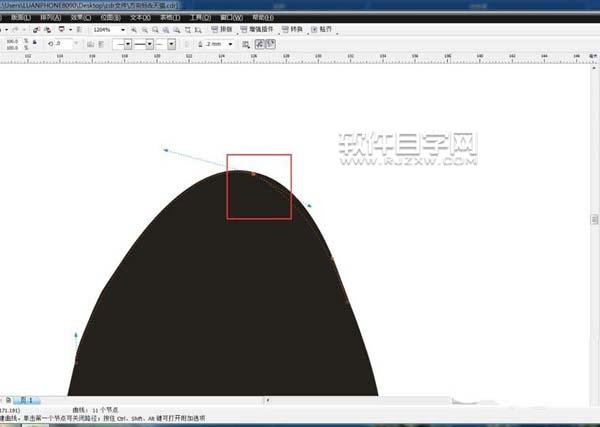
Task: Click the 贴齐 snap icon
Action: point(321,29)
